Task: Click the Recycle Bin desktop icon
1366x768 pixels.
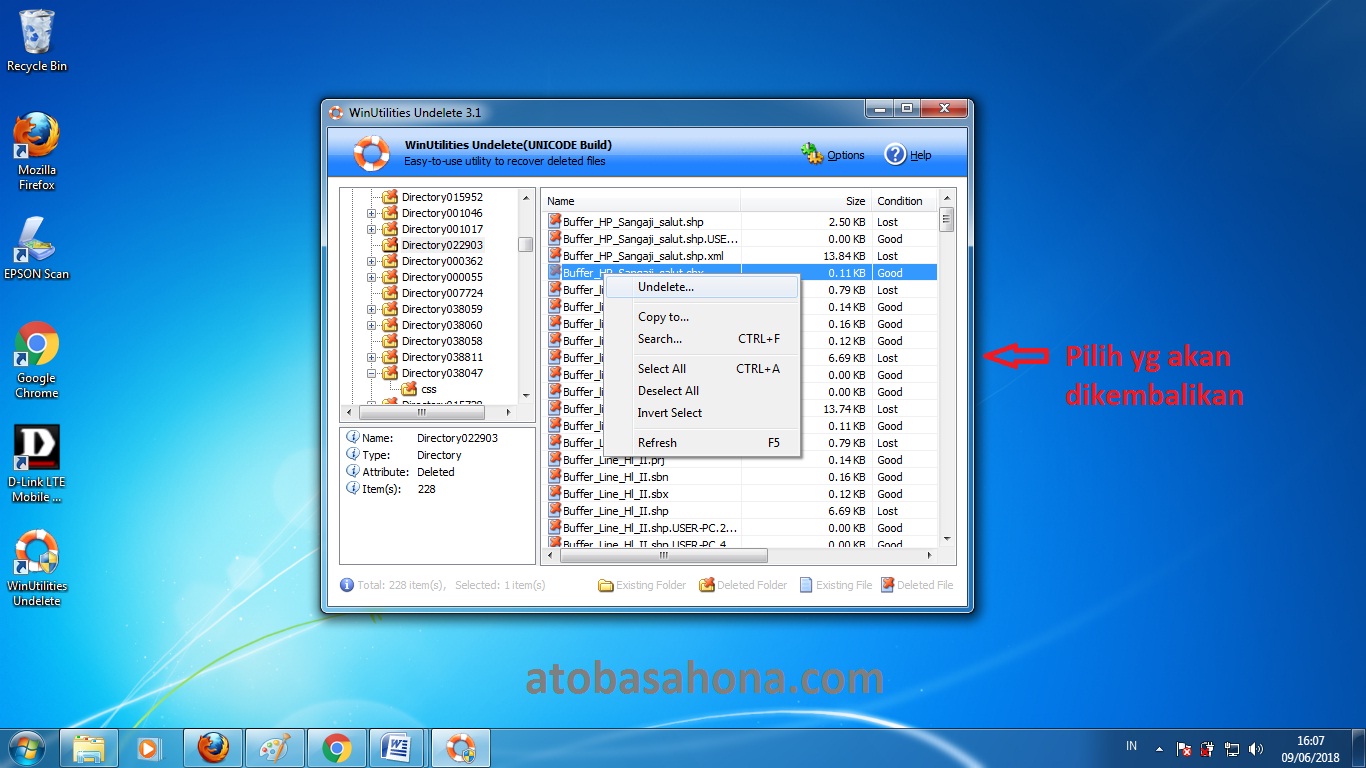Action: click(37, 41)
